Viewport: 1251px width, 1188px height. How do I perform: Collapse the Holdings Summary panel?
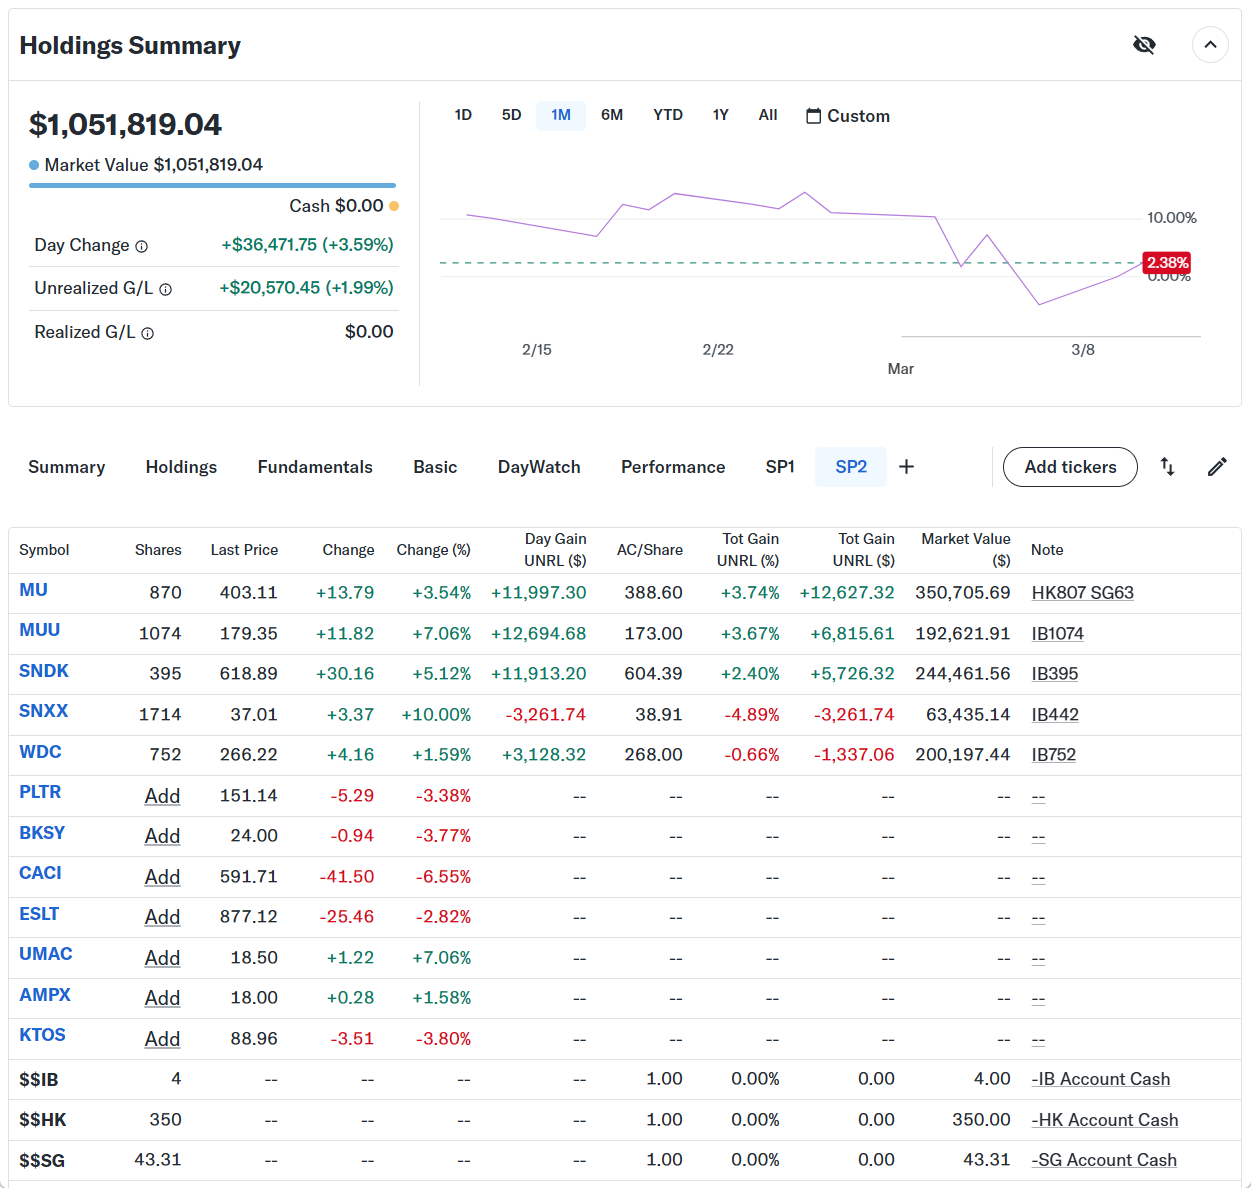tap(1210, 45)
